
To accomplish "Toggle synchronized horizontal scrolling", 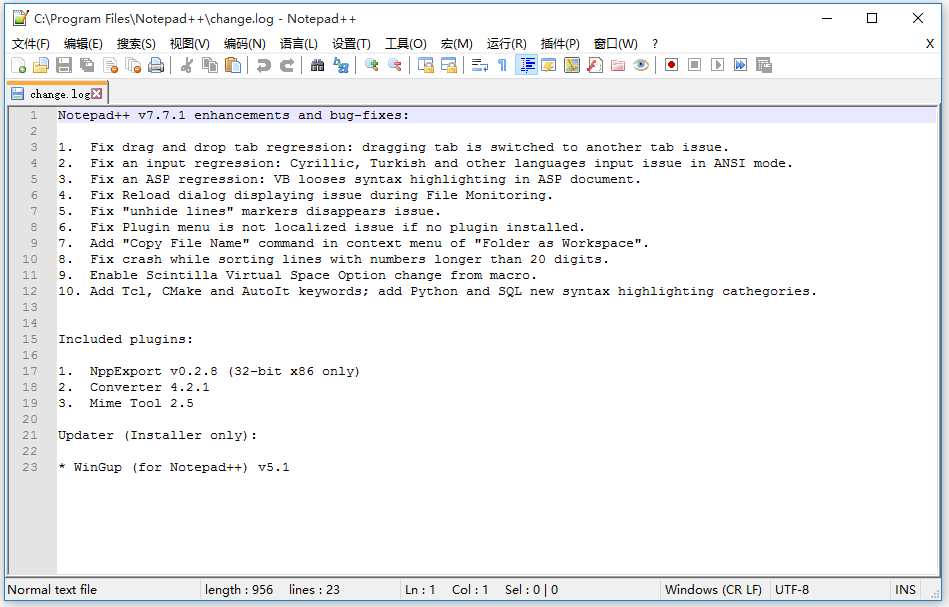I will pos(448,65).
